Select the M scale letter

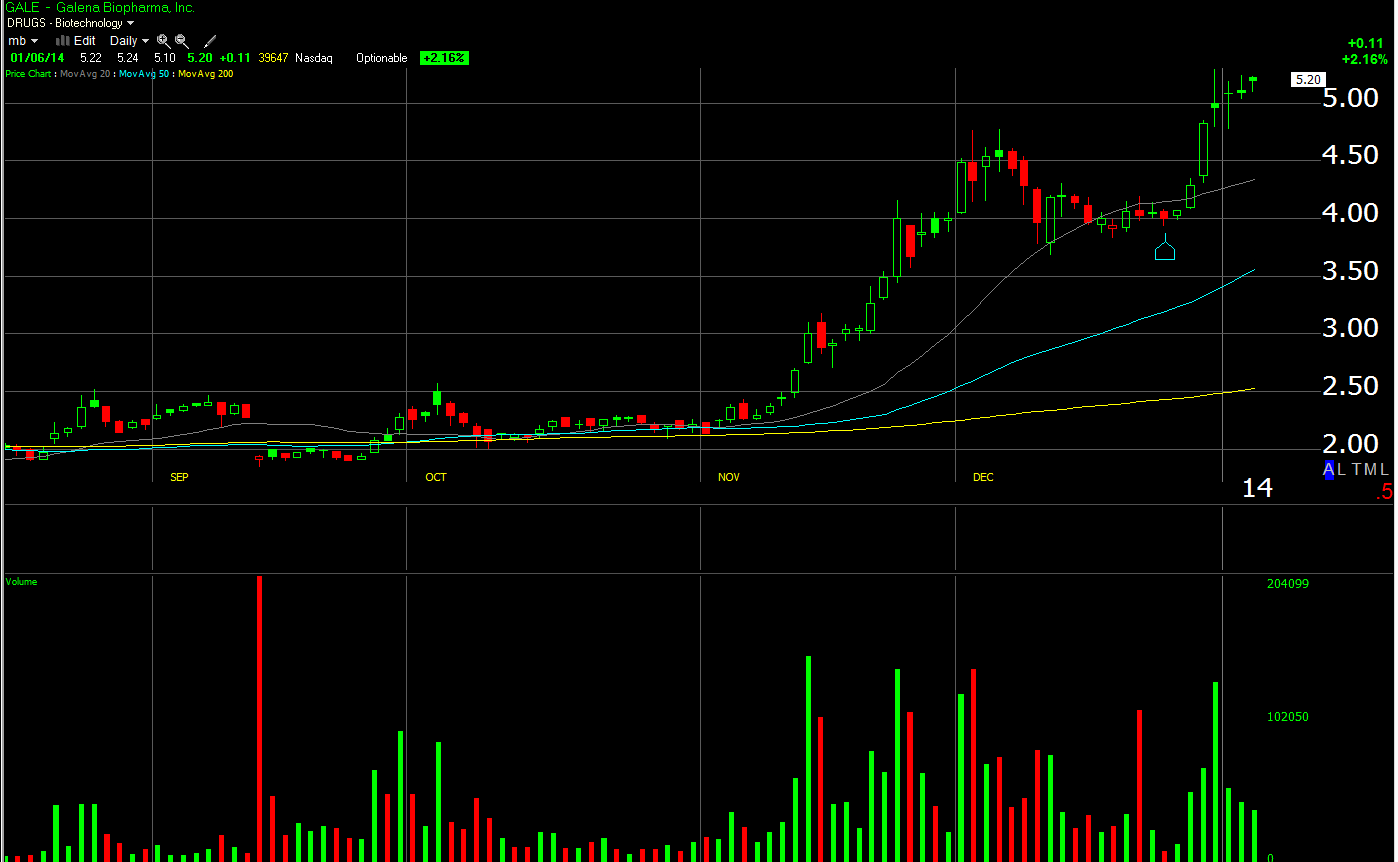[1371, 469]
